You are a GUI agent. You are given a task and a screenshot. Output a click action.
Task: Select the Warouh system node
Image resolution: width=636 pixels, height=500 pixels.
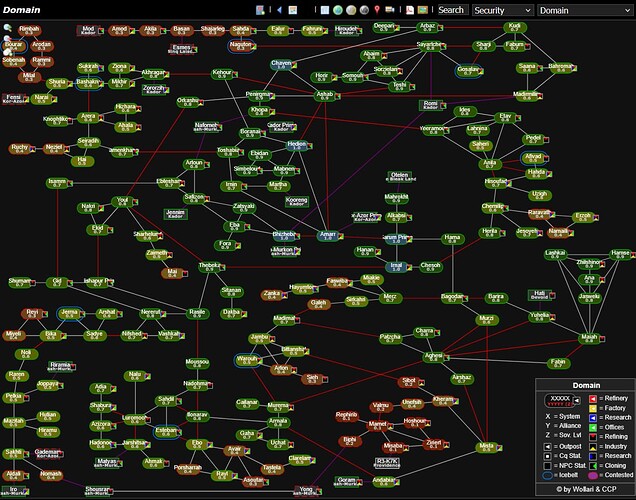pyautogui.click(x=247, y=360)
